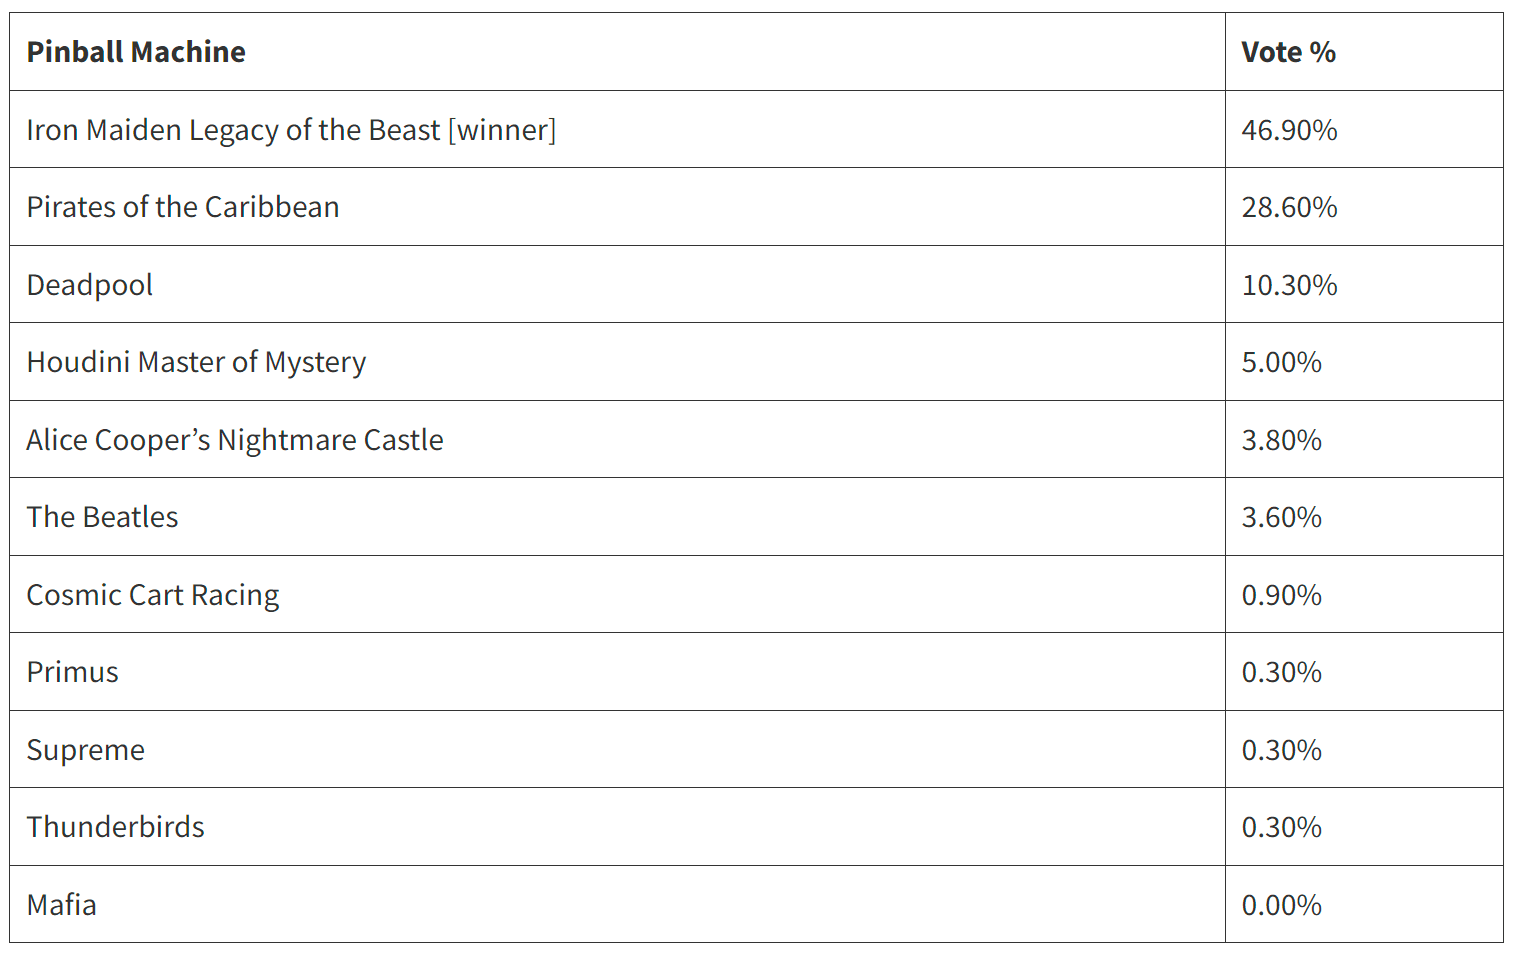Click the Supreme machine name
The image size is (1525, 969).
86,750
